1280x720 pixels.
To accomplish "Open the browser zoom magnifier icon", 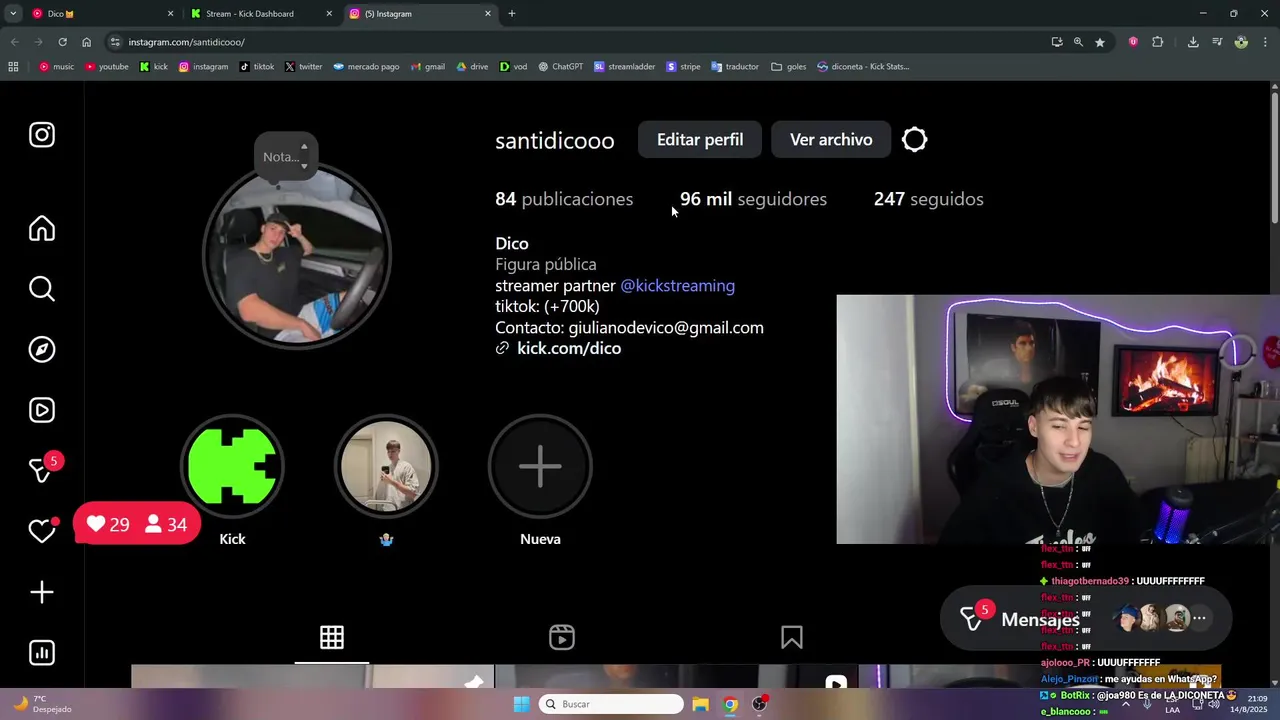I will [1078, 42].
